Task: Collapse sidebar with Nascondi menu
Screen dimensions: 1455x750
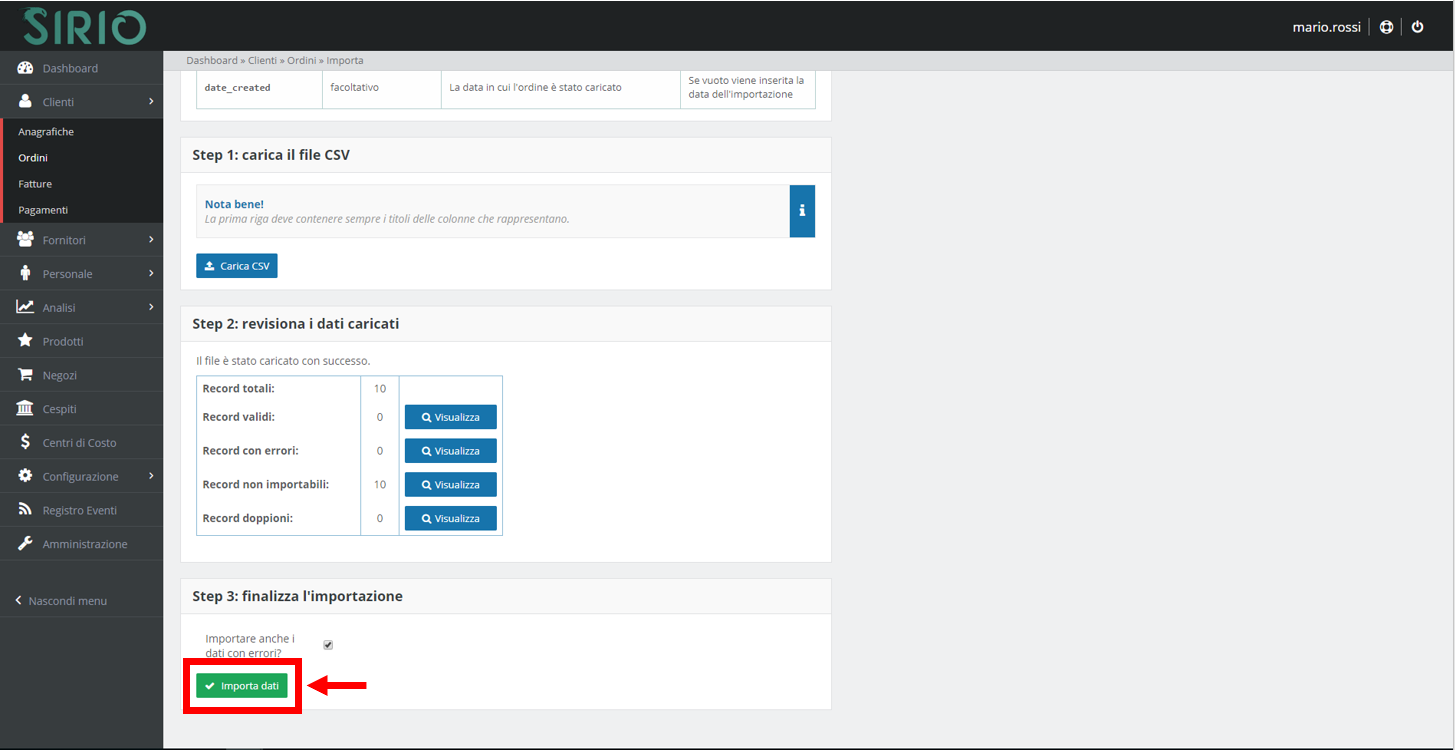Action: coord(61,601)
